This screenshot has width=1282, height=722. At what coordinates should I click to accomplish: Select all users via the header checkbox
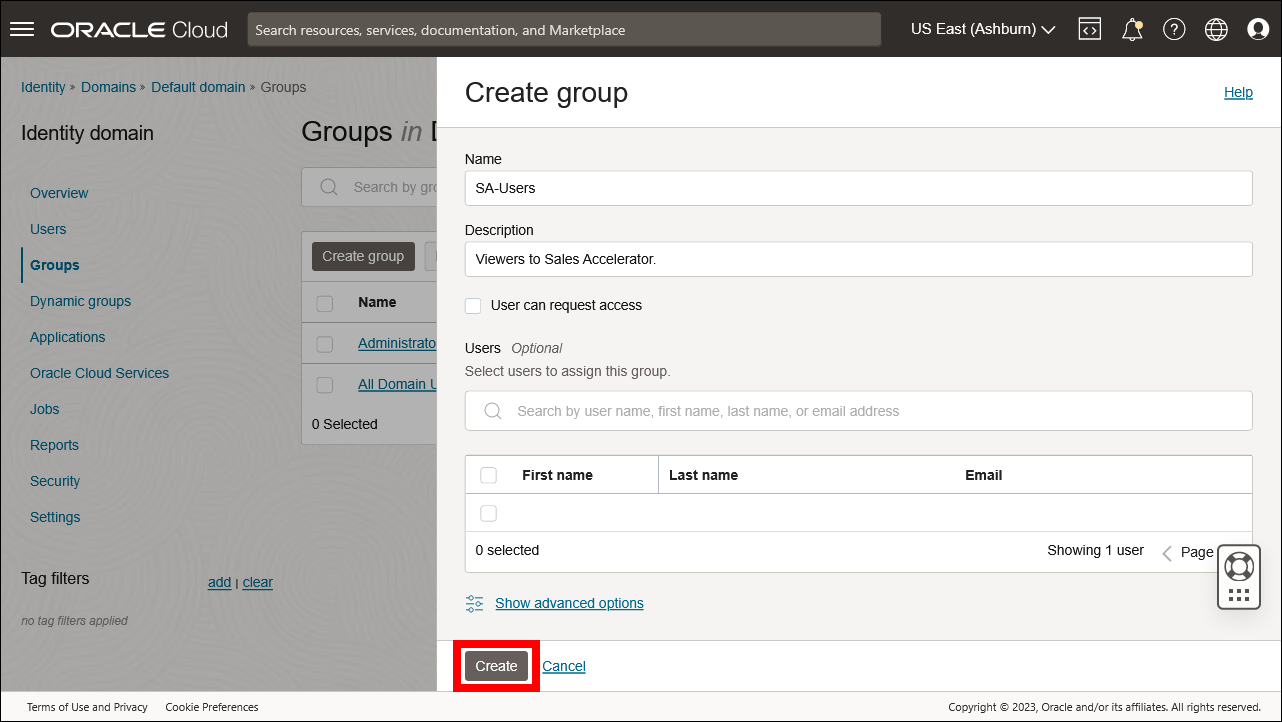click(x=488, y=474)
